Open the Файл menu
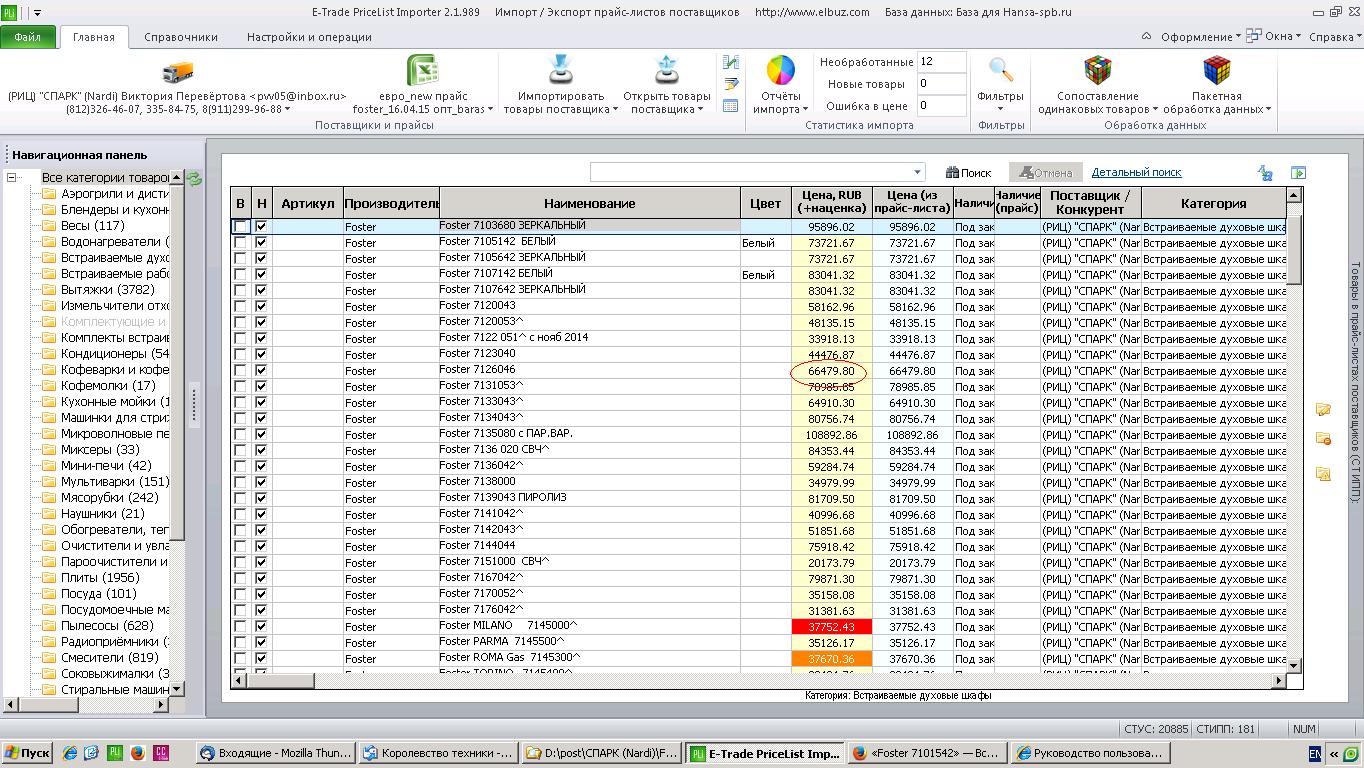 (28, 37)
